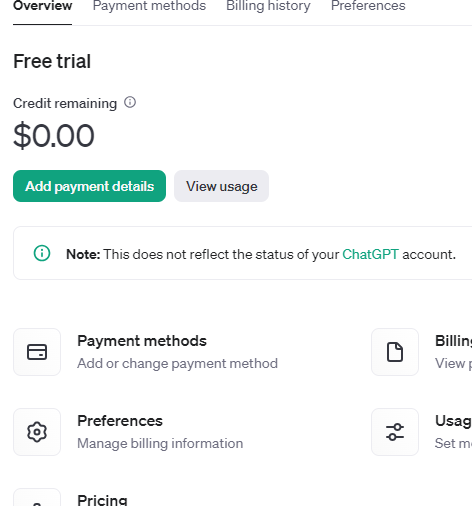The image size is (472, 506).
Task: Click the Add payment details button
Action: tap(89, 186)
